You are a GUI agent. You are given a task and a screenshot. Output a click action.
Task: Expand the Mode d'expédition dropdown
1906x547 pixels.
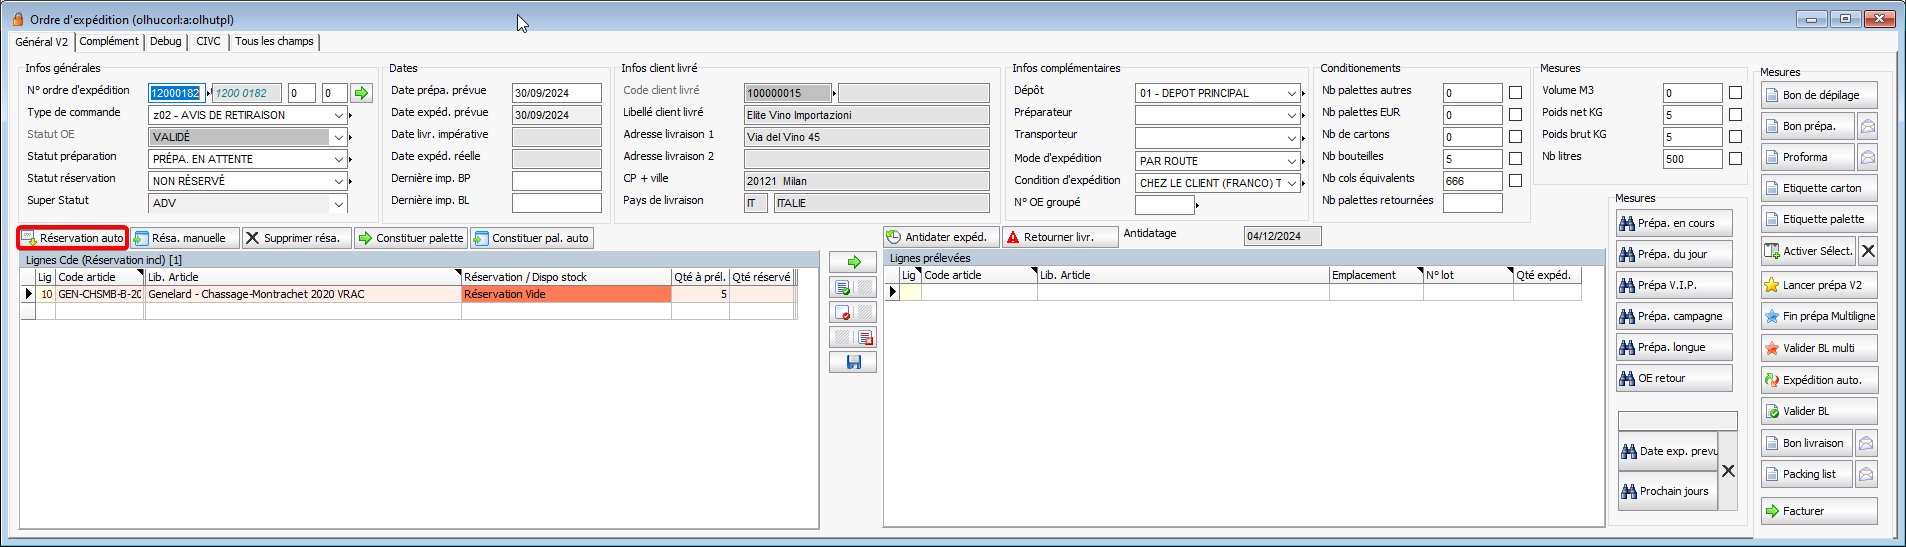[1291, 161]
